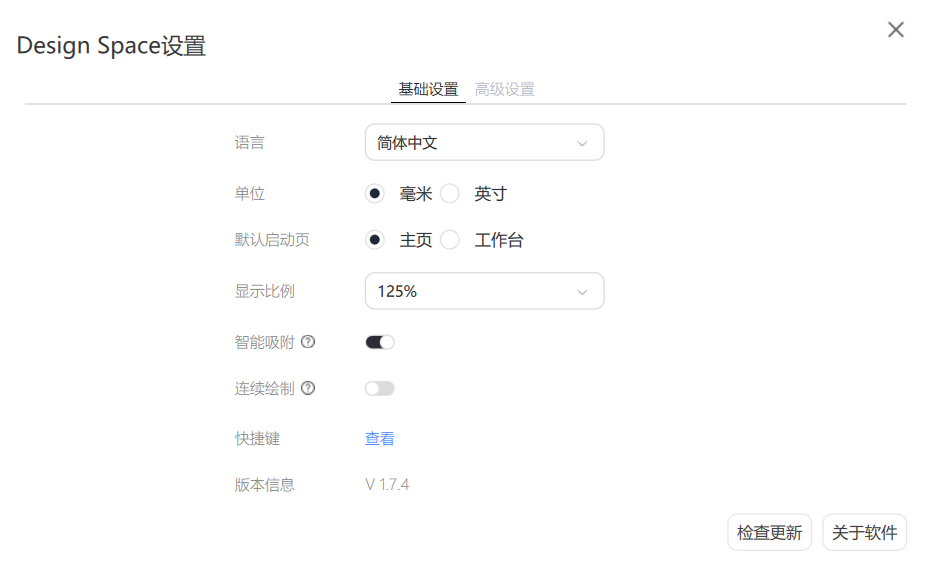
Task: Choose 主页 as default startup page
Action: point(375,240)
